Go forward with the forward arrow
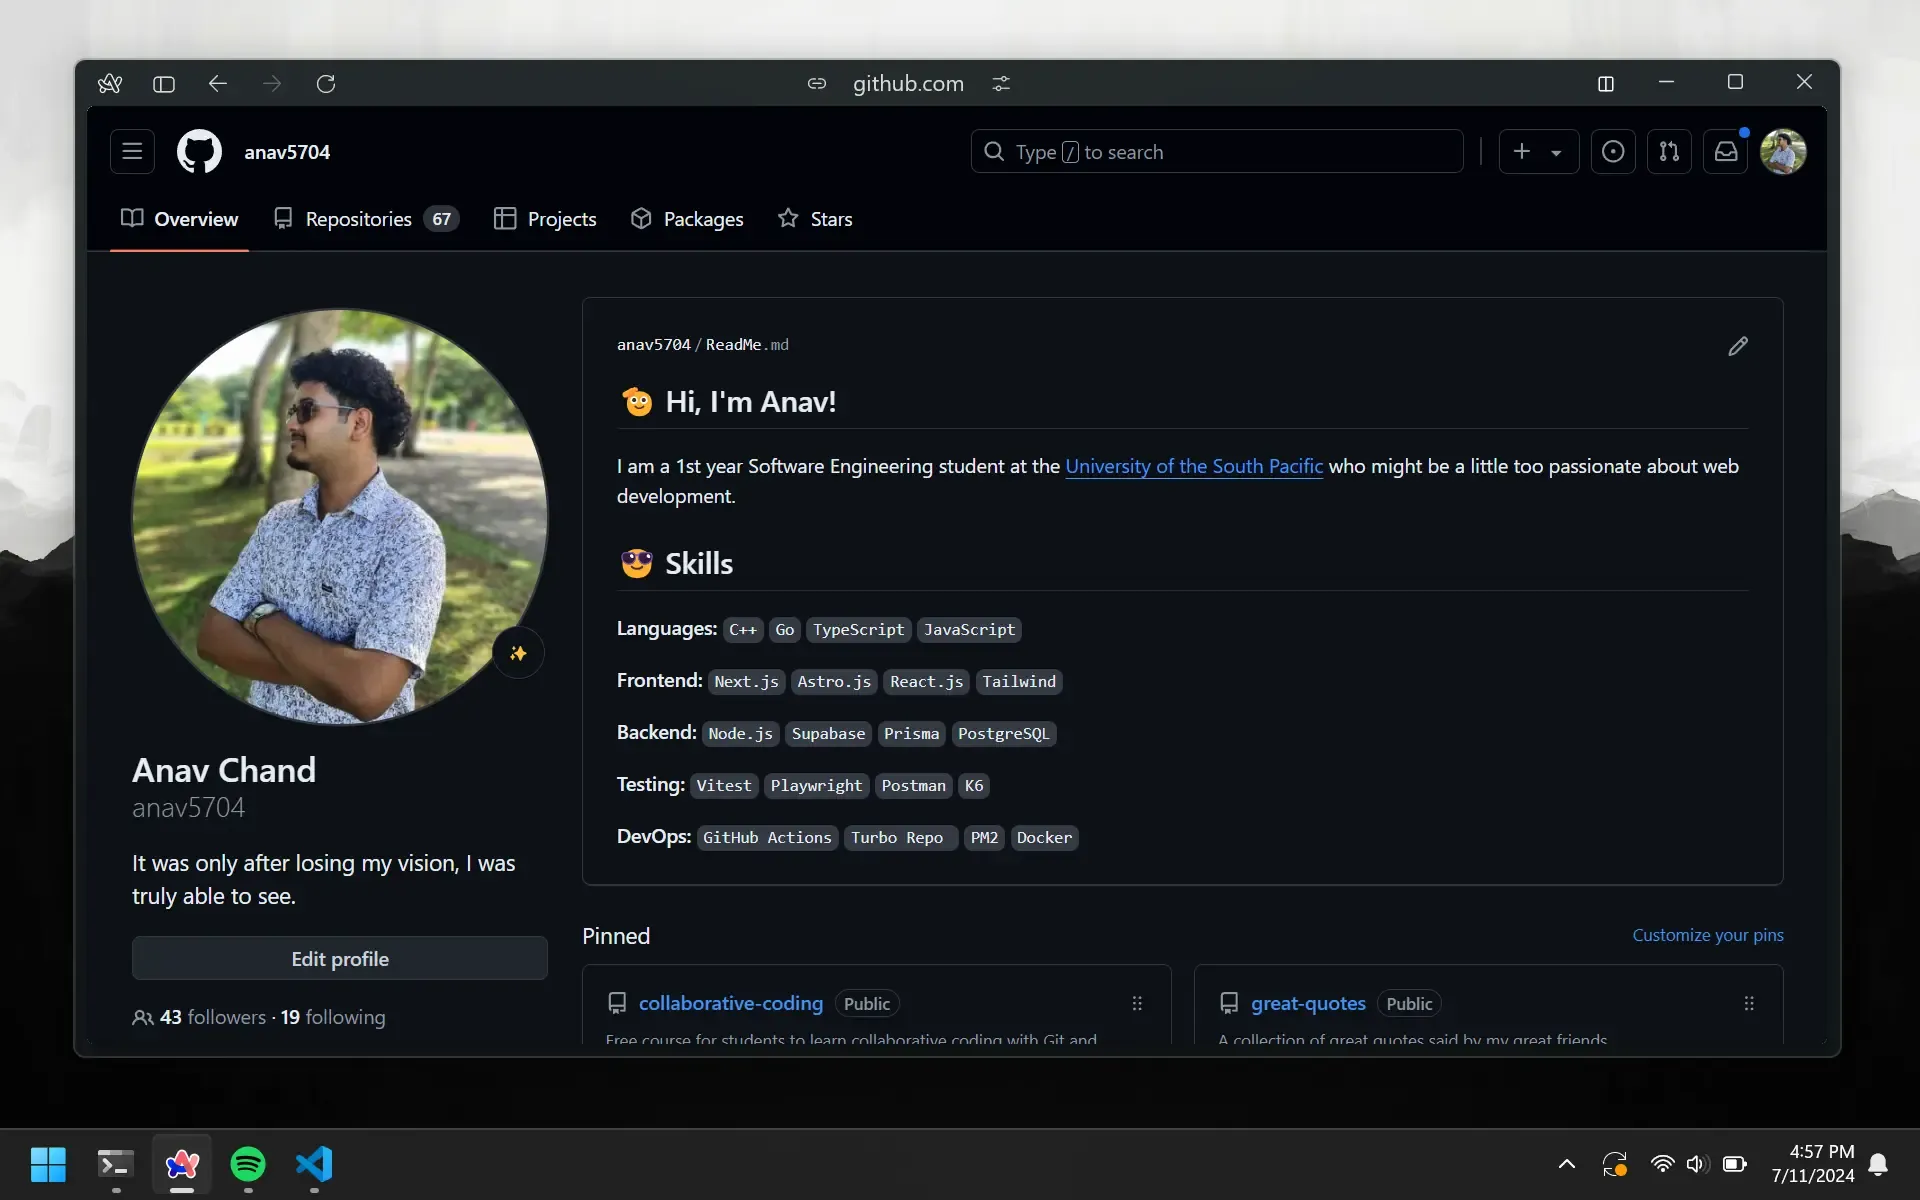Screen dimensions: 1920x1200 (x=272, y=84)
